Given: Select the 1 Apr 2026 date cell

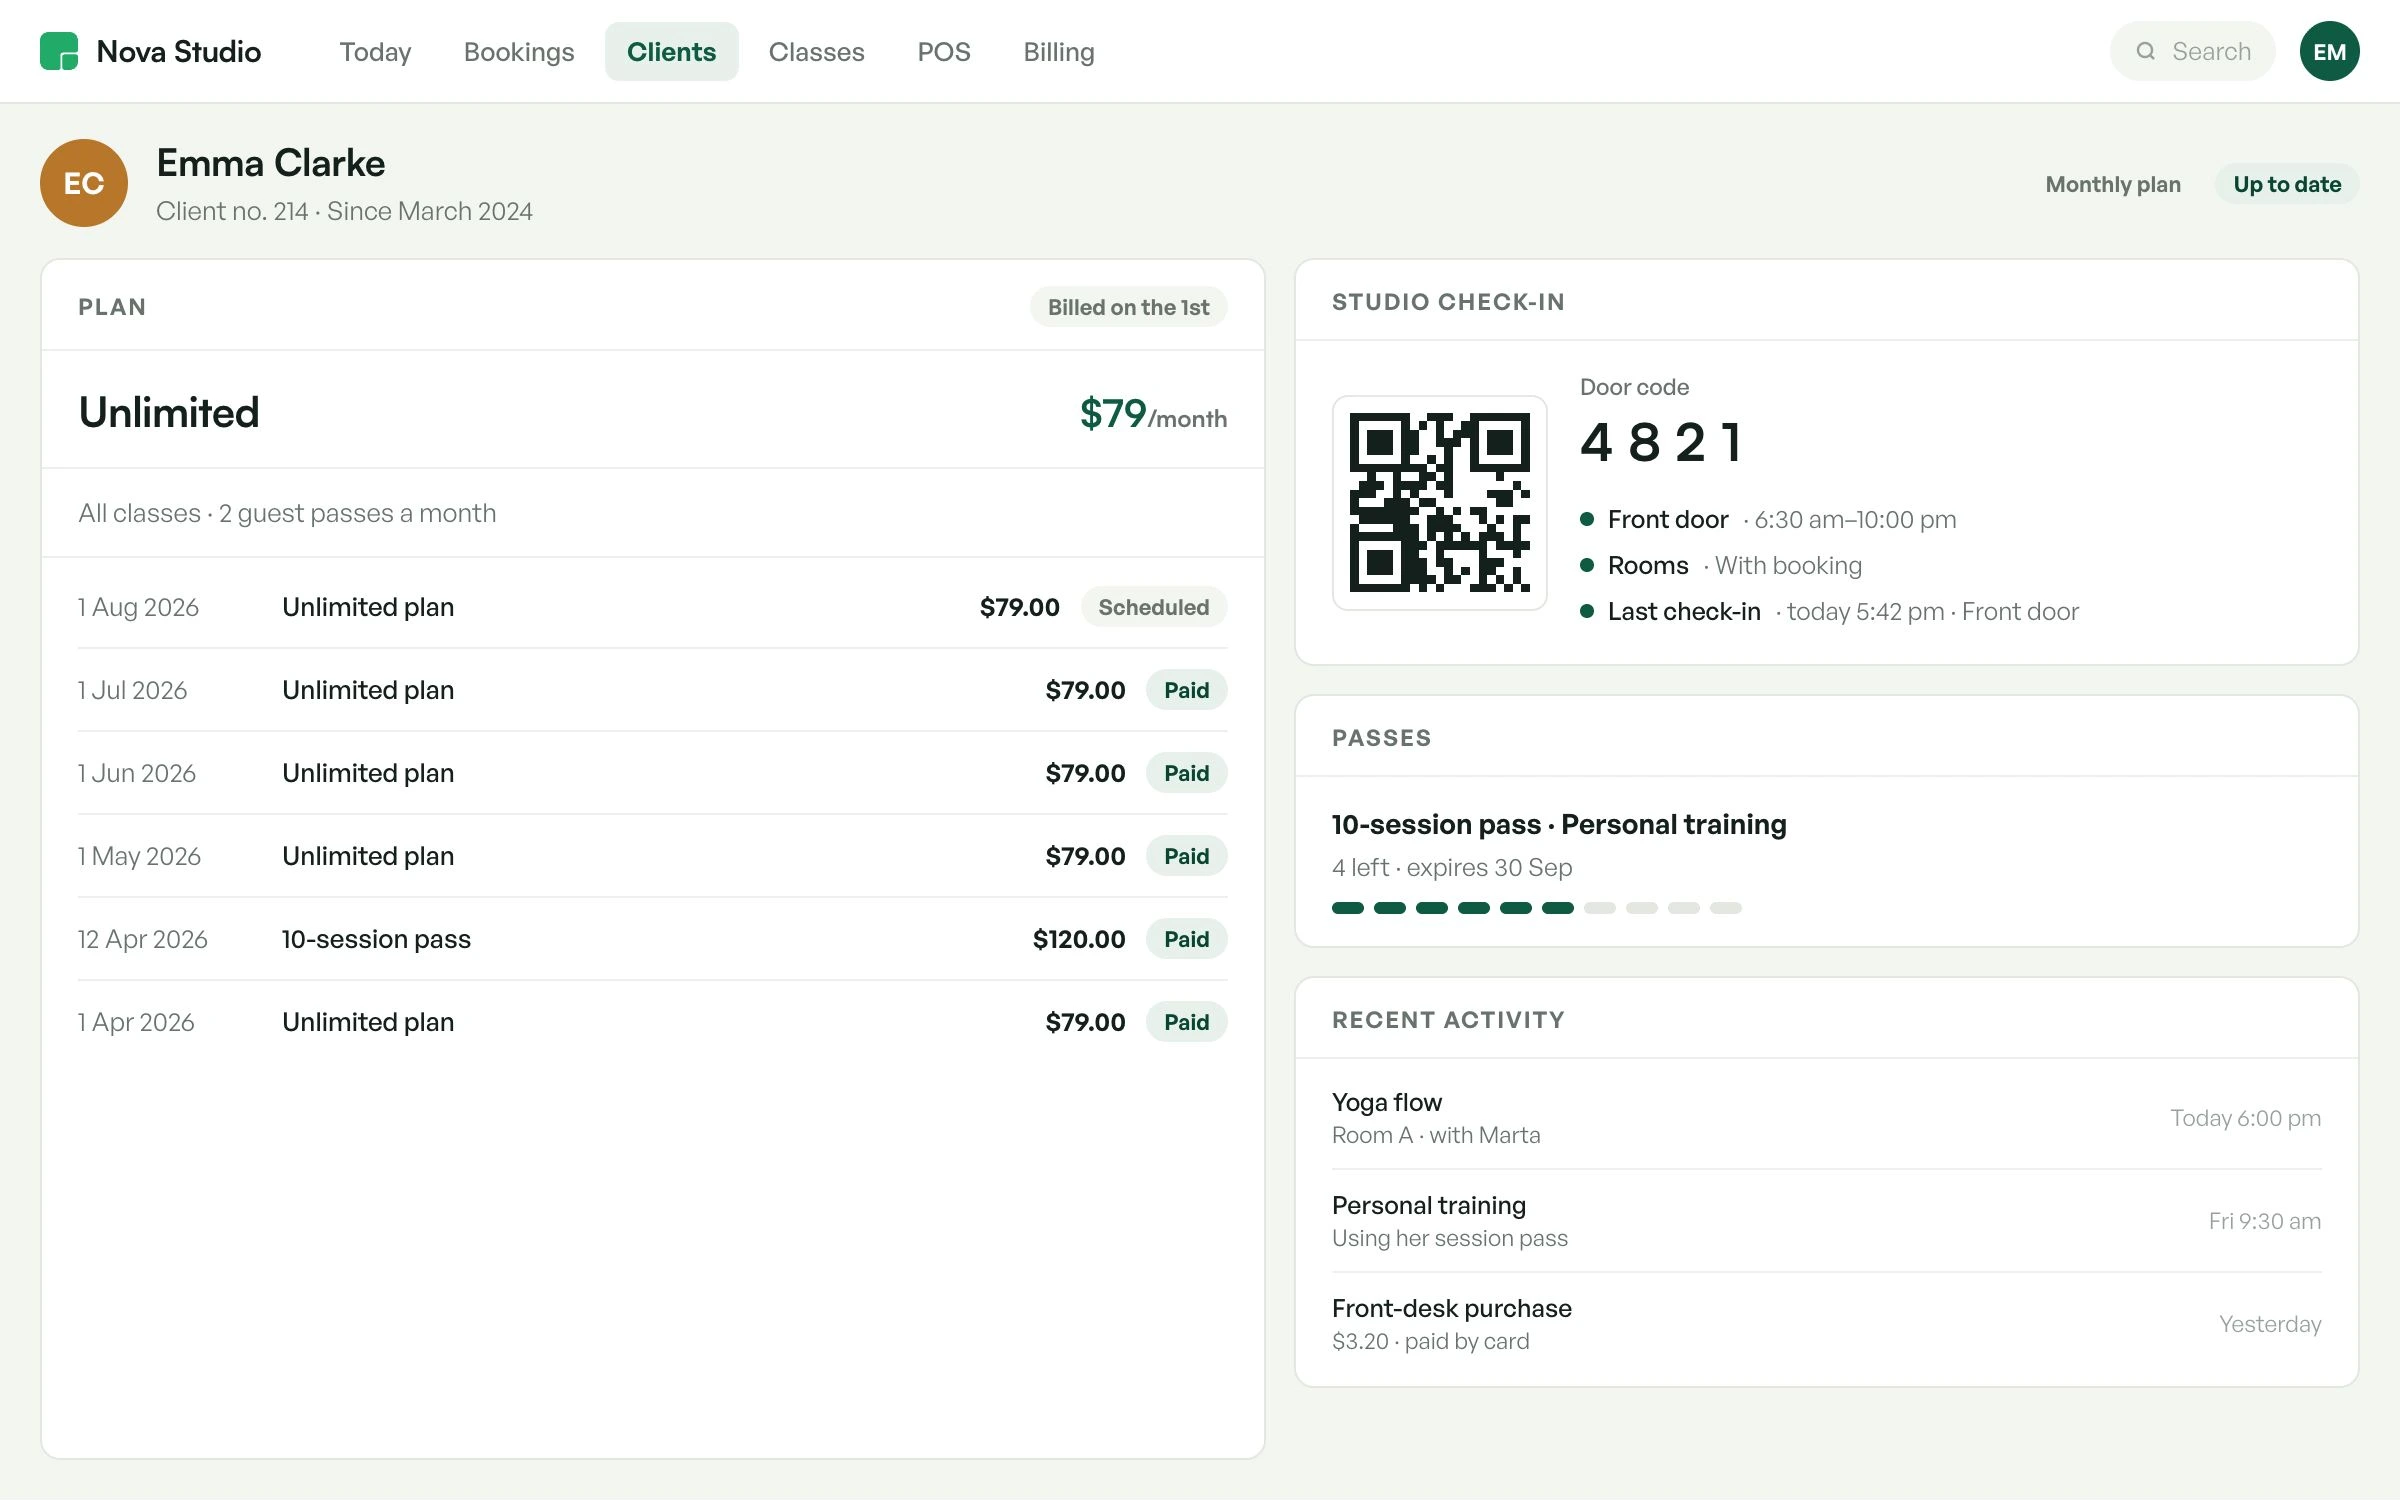Looking at the screenshot, I should pyautogui.click(x=136, y=1022).
